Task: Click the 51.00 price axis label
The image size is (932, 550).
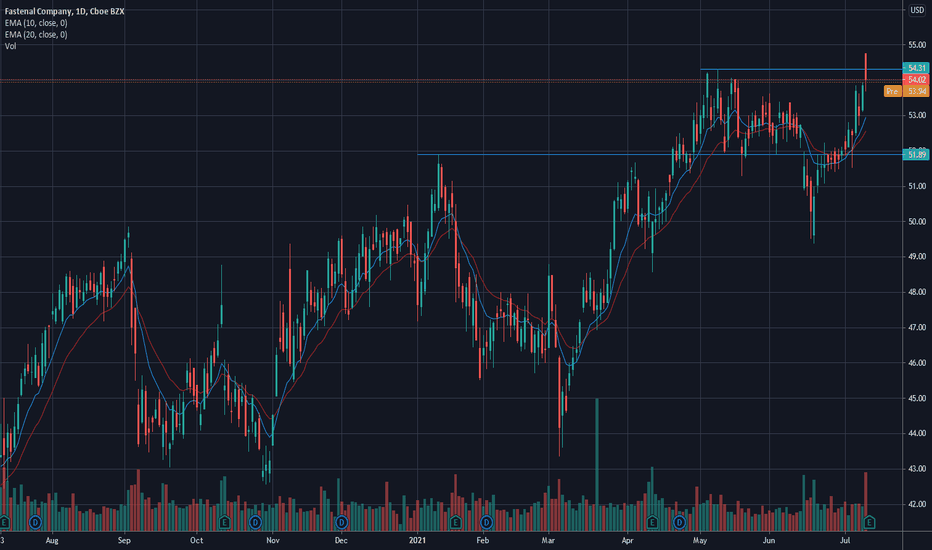Action: tap(917, 186)
